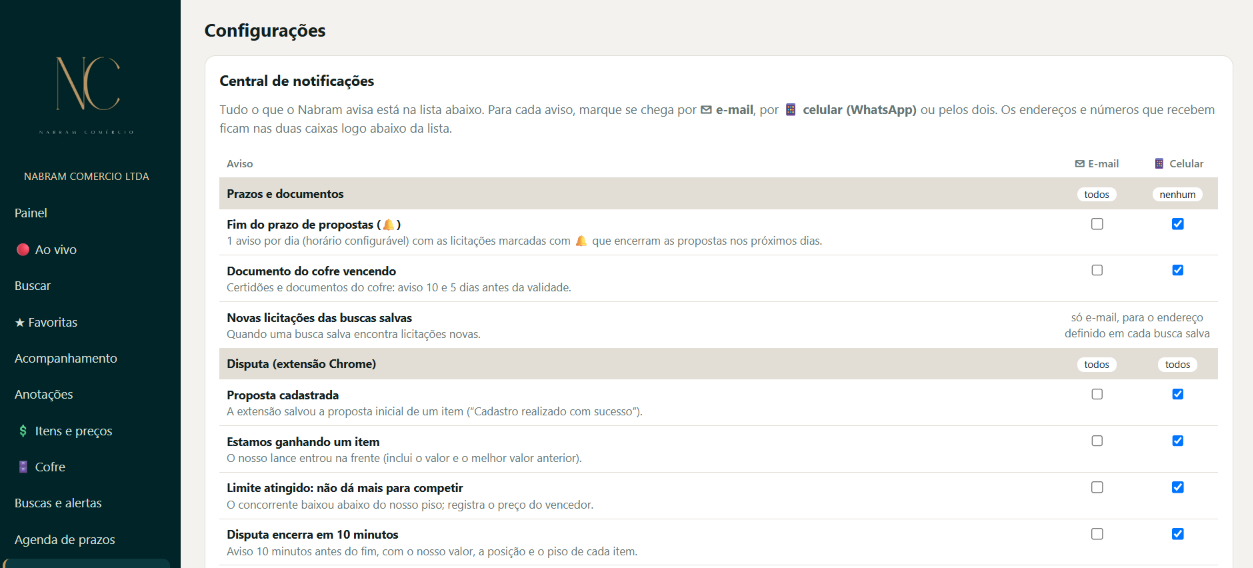Uncheck Celular for Limite atingido

[x=1177, y=487]
